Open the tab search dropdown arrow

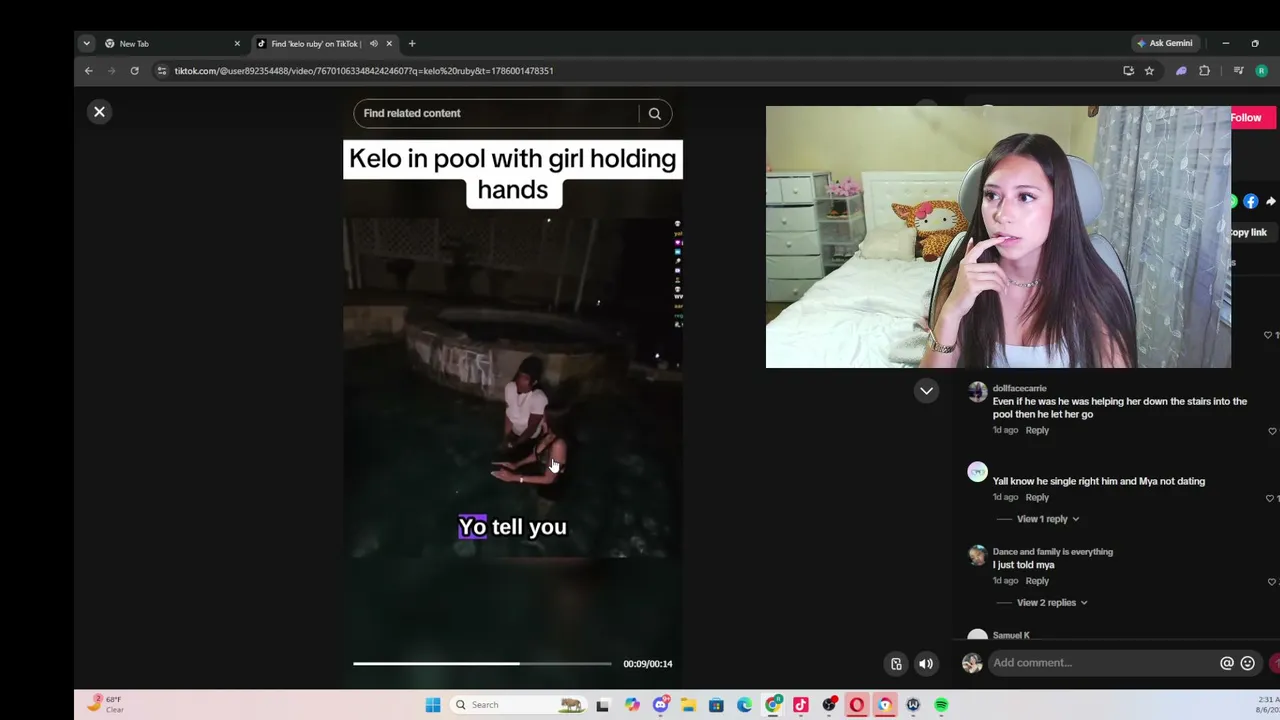tap(86, 44)
